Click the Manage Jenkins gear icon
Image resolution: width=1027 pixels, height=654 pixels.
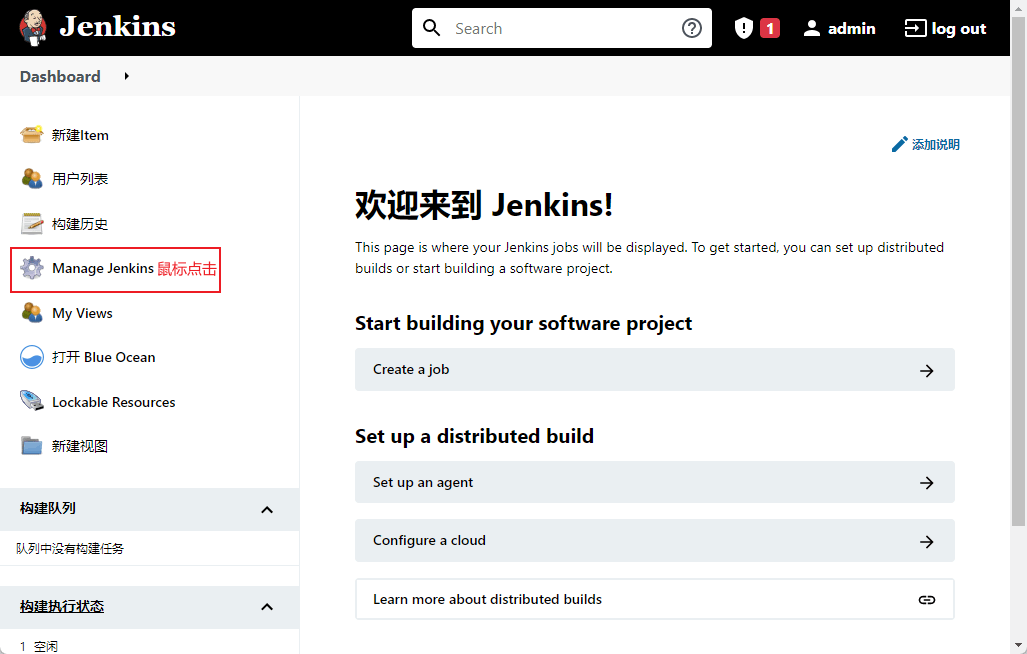click(x=31, y=268)
